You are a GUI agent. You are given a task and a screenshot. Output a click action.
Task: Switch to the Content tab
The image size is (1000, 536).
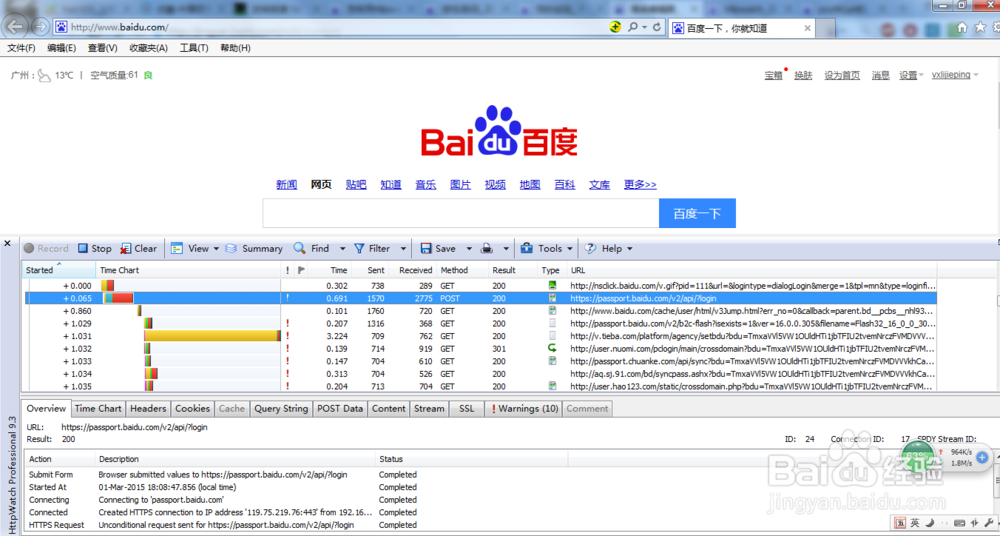388,408
